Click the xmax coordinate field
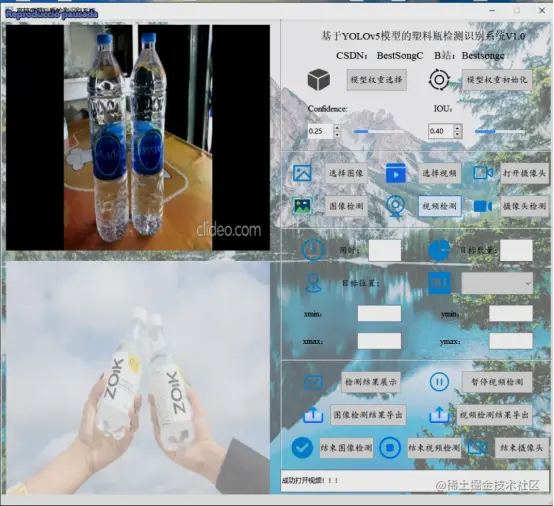The height and width of the screenshot is (506, 554). pyautogui.click(x=379, y=341)
